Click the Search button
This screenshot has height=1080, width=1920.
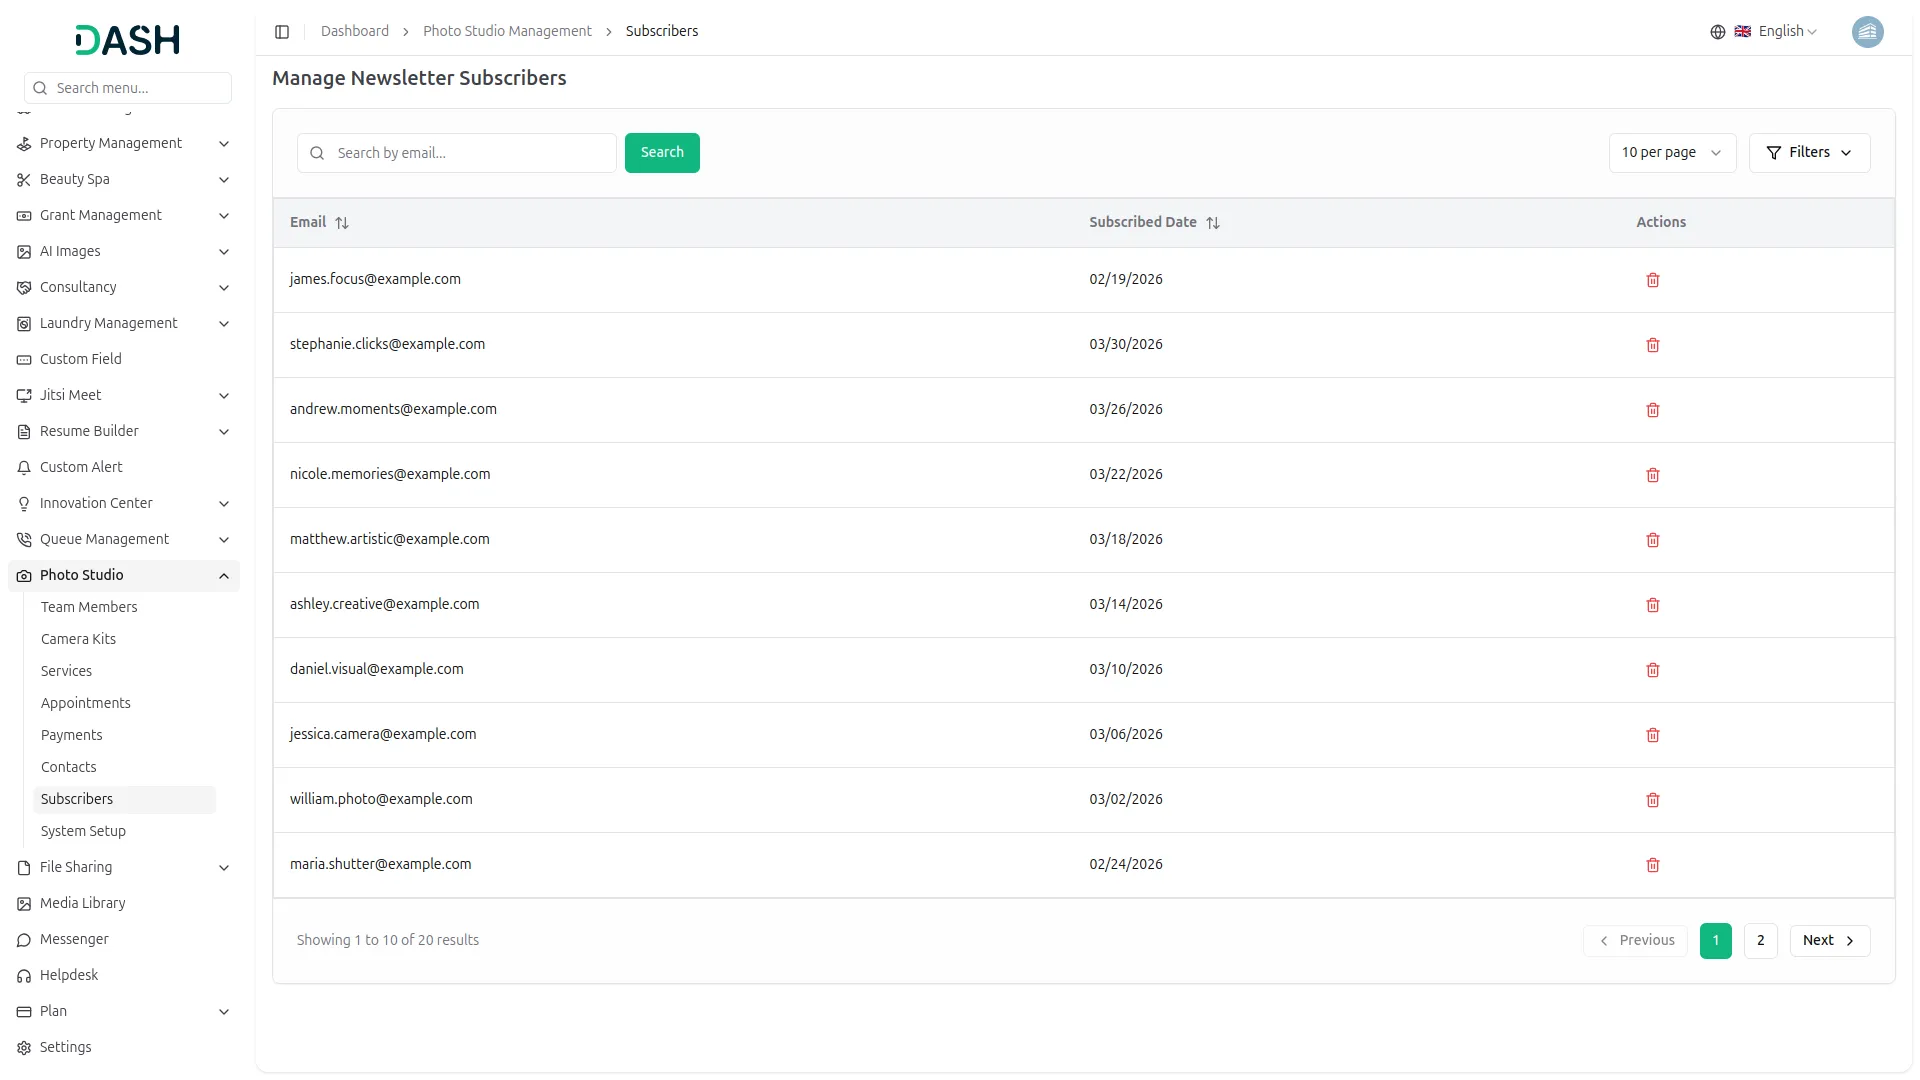662,152
